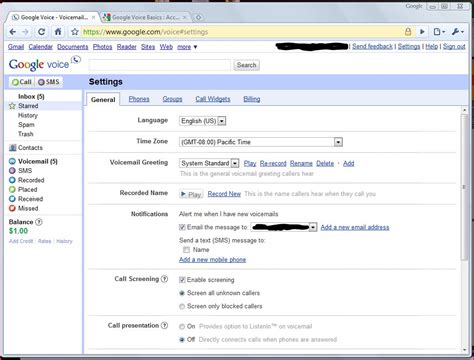
Task: Click the Recorded circle icon
Action: click(x=12, y=180)
